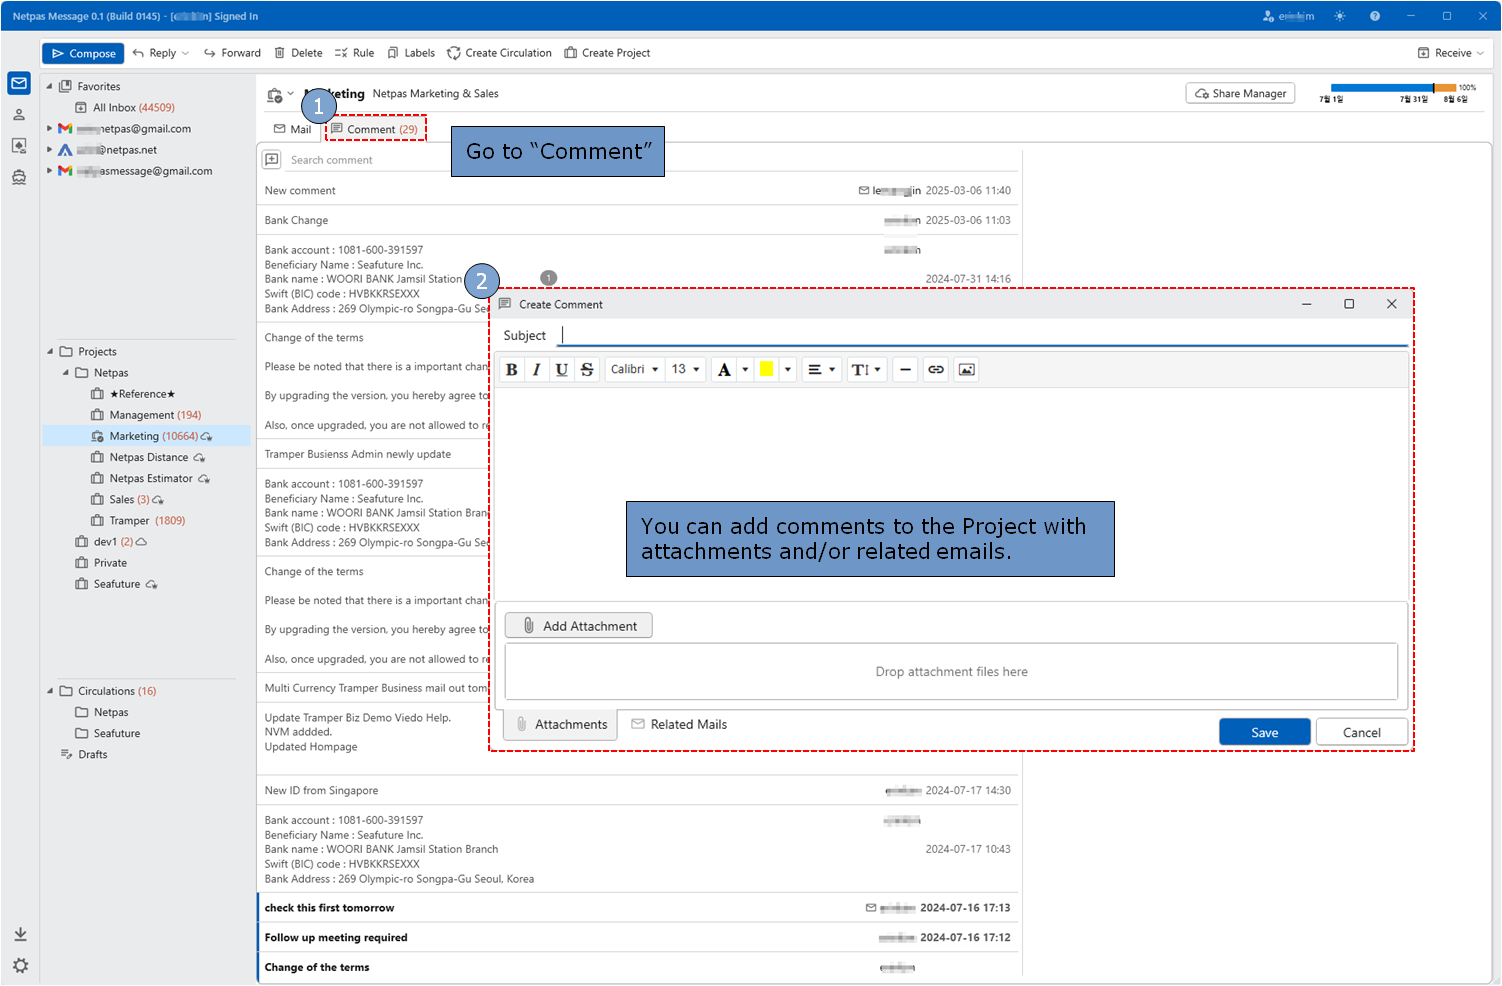
Task: Expand the @netpas.net account
Action: tap(50, 150)
